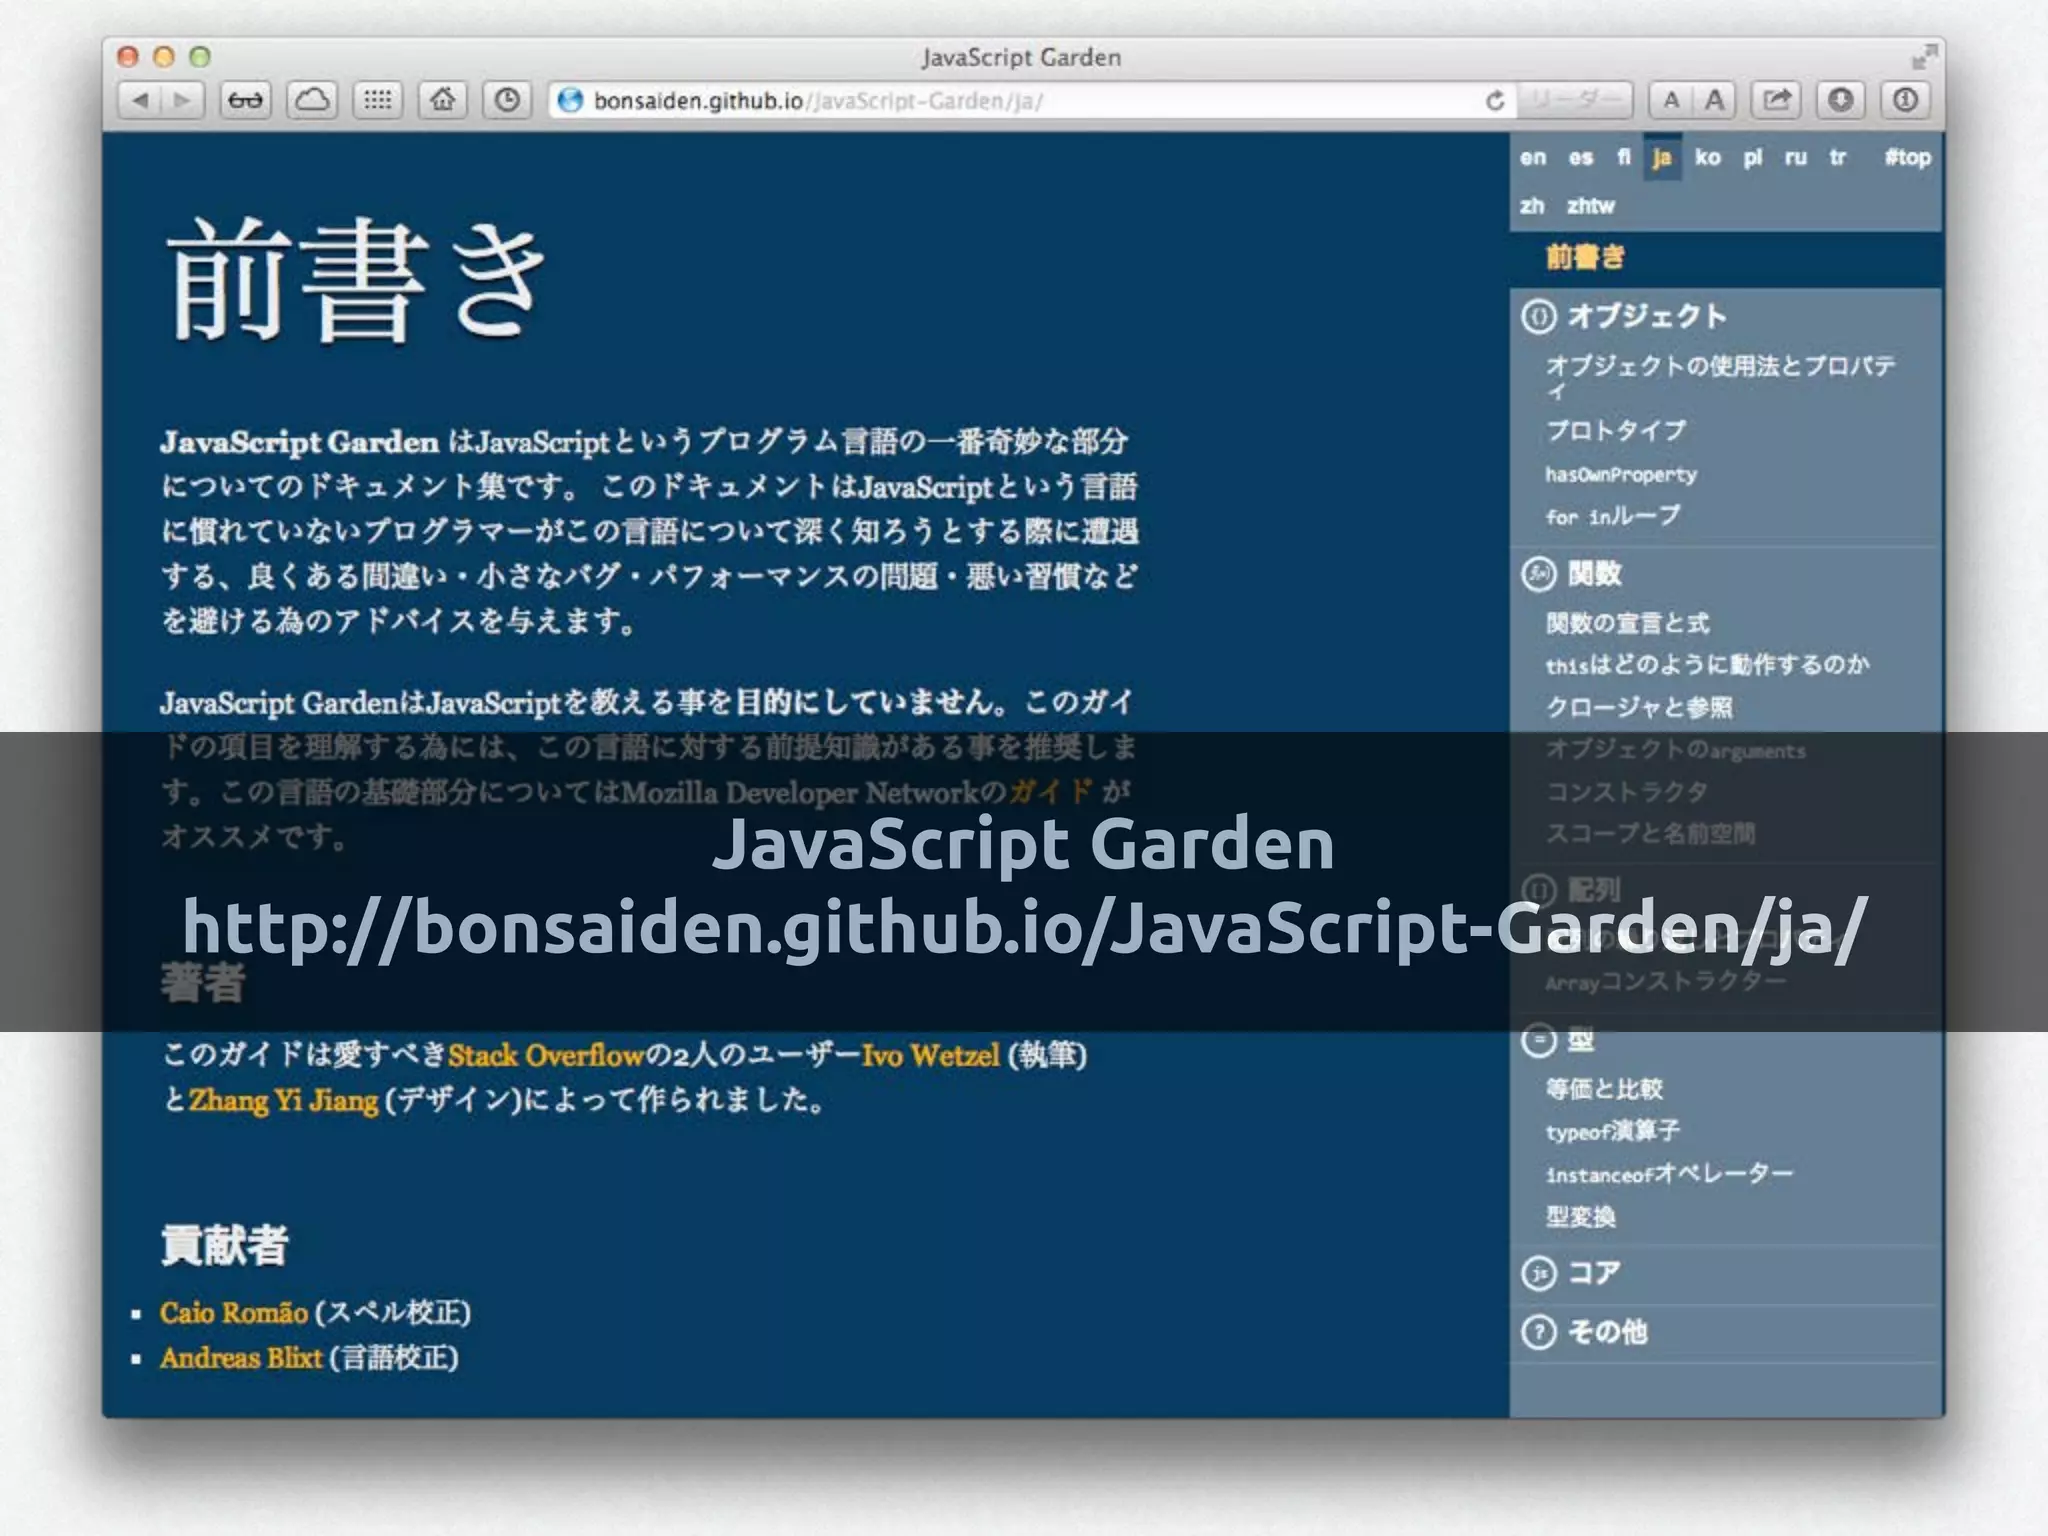The image size is (2048, 1536).
Task: Switch language to pl
Action: 1753,158
